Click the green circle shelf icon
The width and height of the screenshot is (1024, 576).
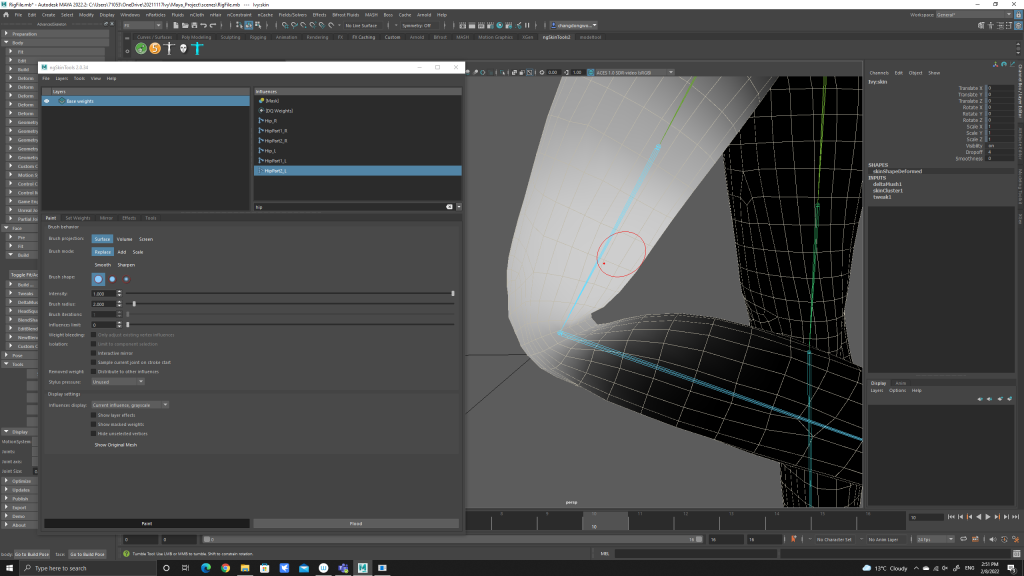pos(141,48)
